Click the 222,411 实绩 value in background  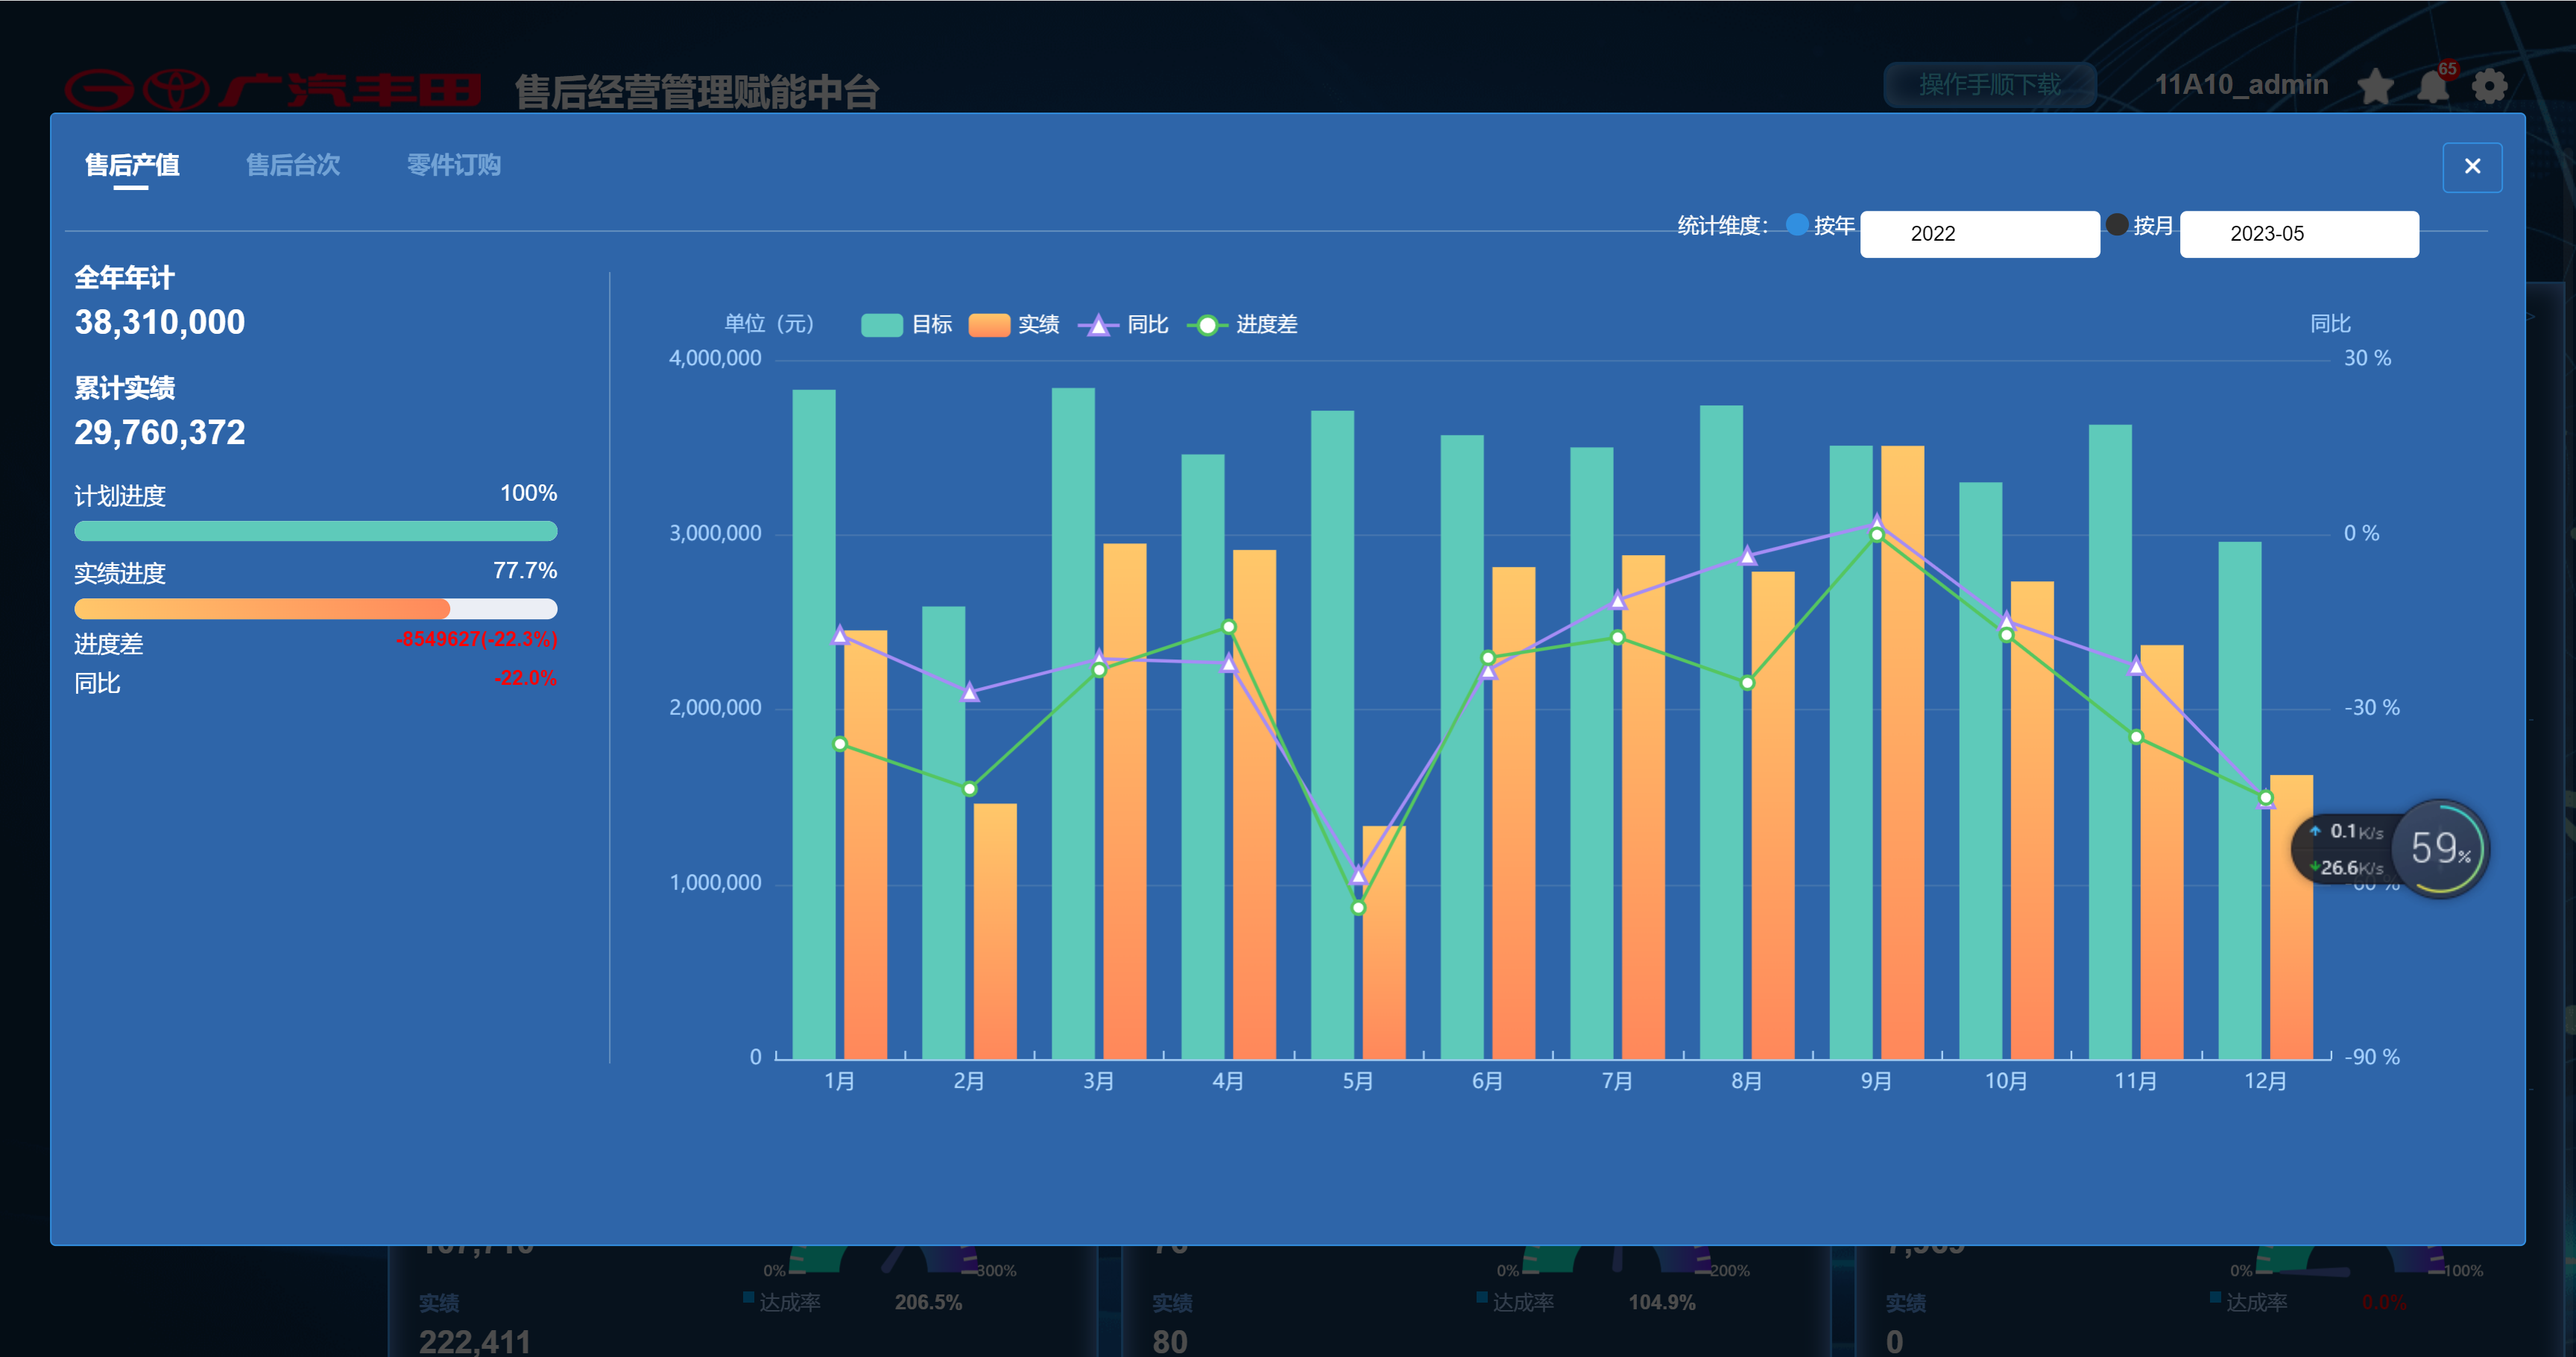(x=475, y=1341)
